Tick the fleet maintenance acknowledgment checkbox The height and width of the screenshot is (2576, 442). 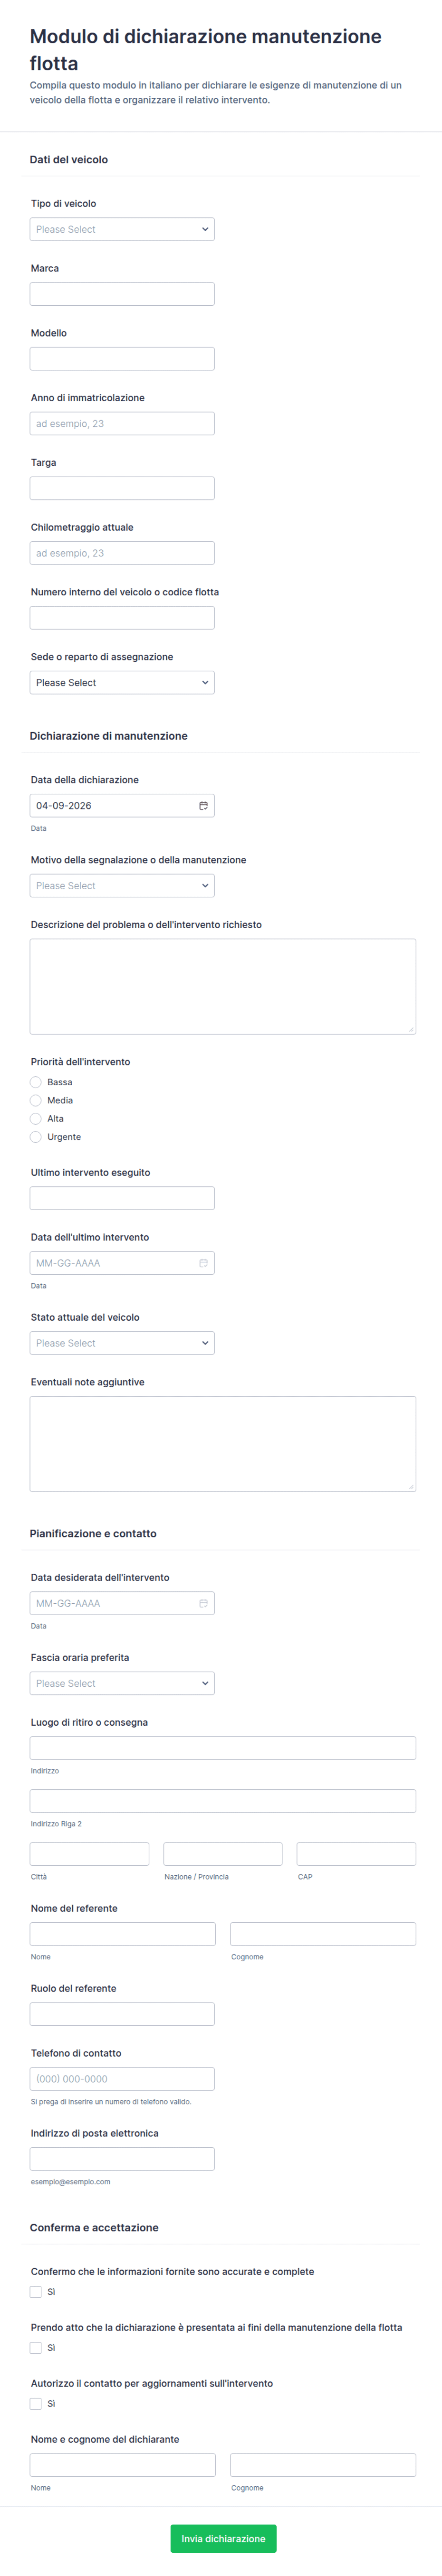36,2348
